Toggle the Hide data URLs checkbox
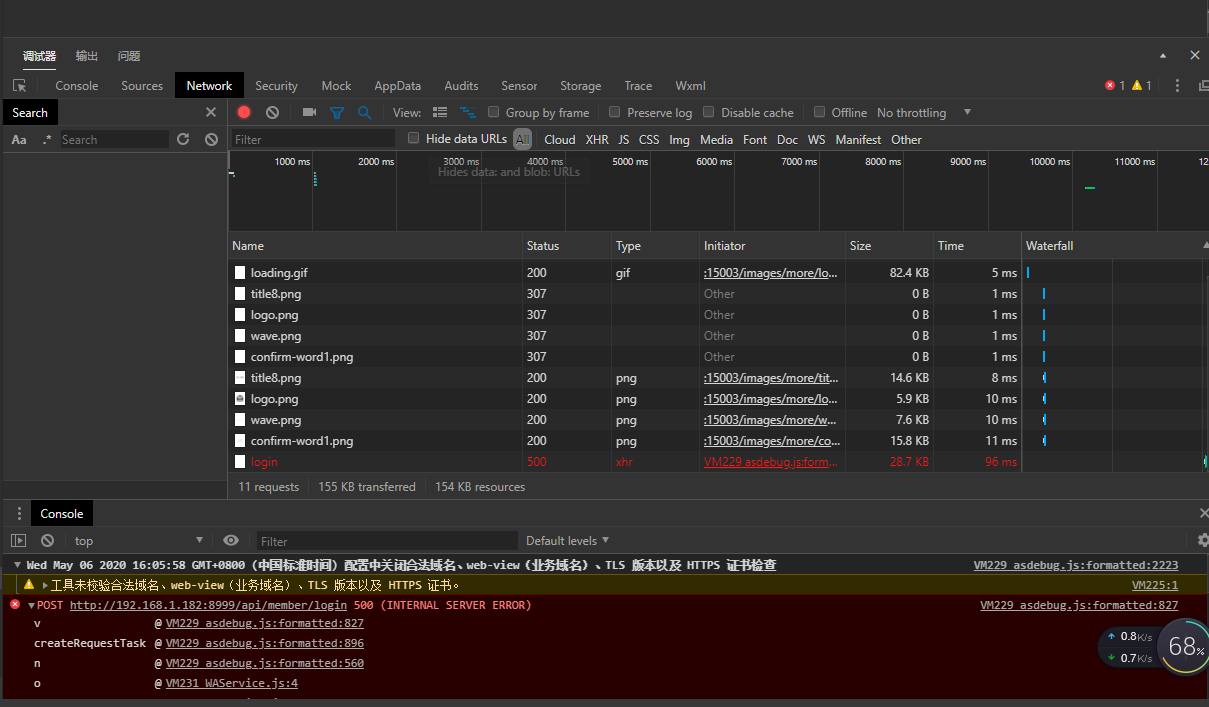This screenshot has width=1209, height=707. click(414, 139)
